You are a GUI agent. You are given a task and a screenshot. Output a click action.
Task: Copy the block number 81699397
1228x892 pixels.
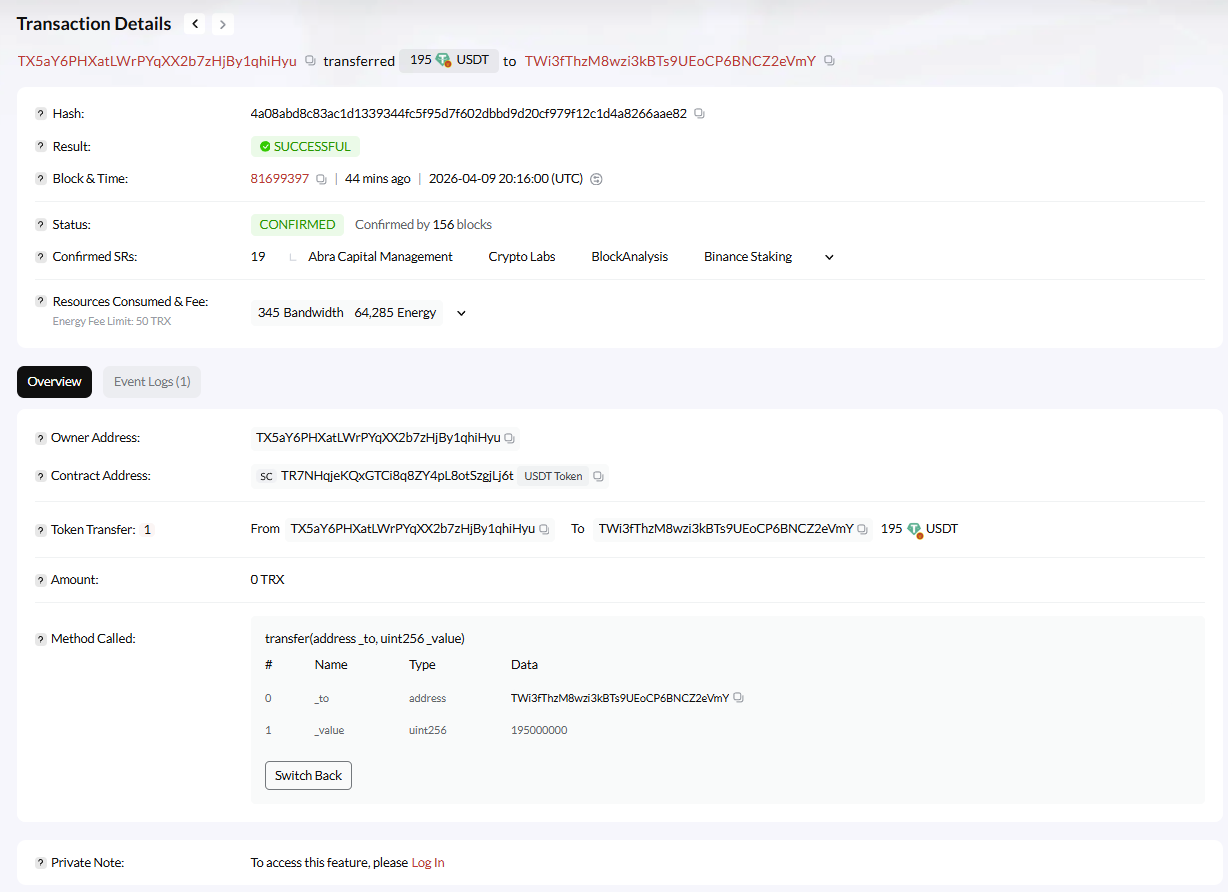321,180
